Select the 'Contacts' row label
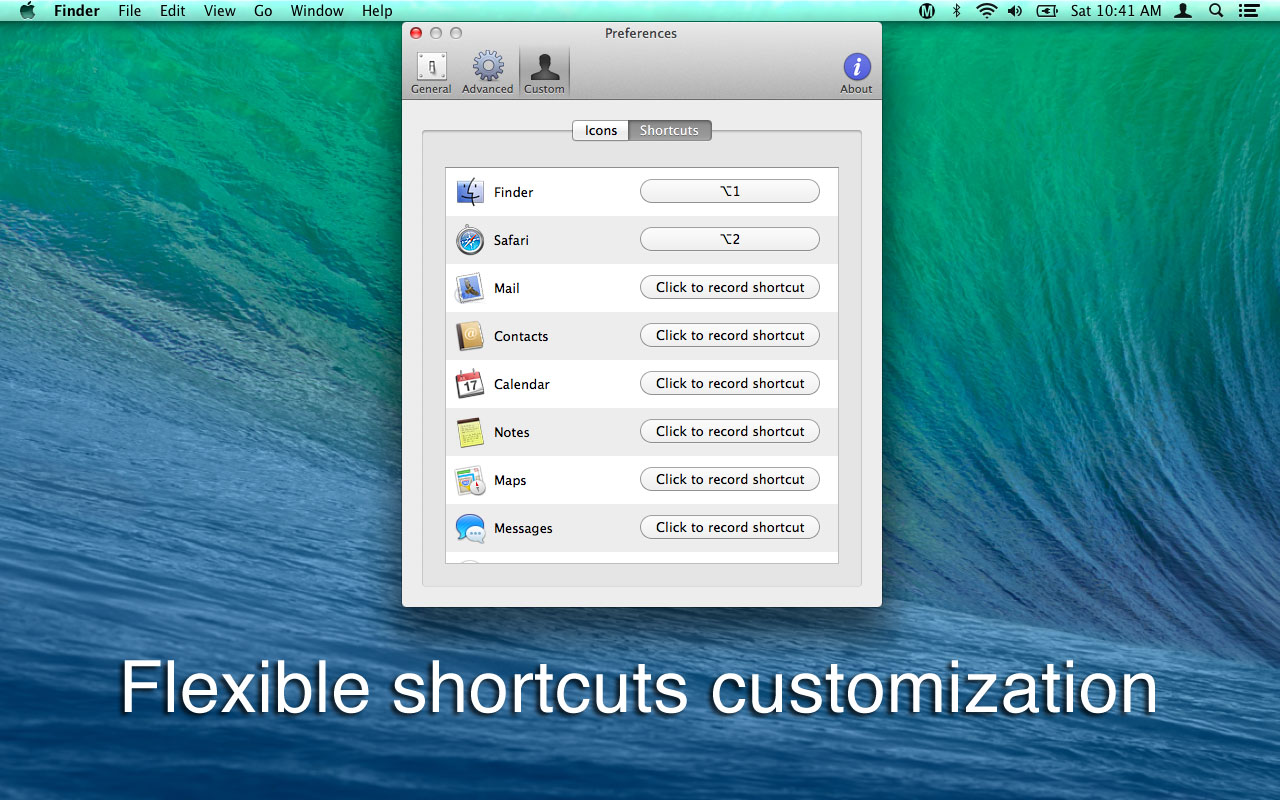This screenshot has width=1280, height=800. tap(521, 336)
